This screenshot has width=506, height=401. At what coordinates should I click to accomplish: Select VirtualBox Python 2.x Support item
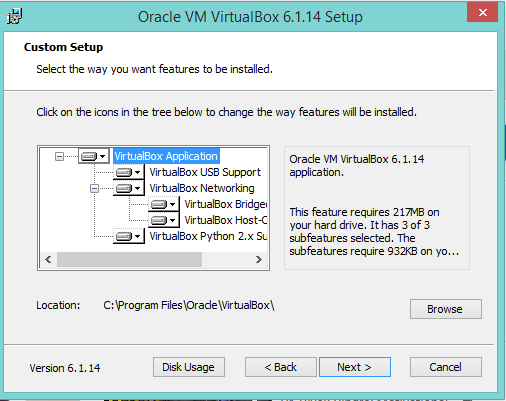click(208, 236)
